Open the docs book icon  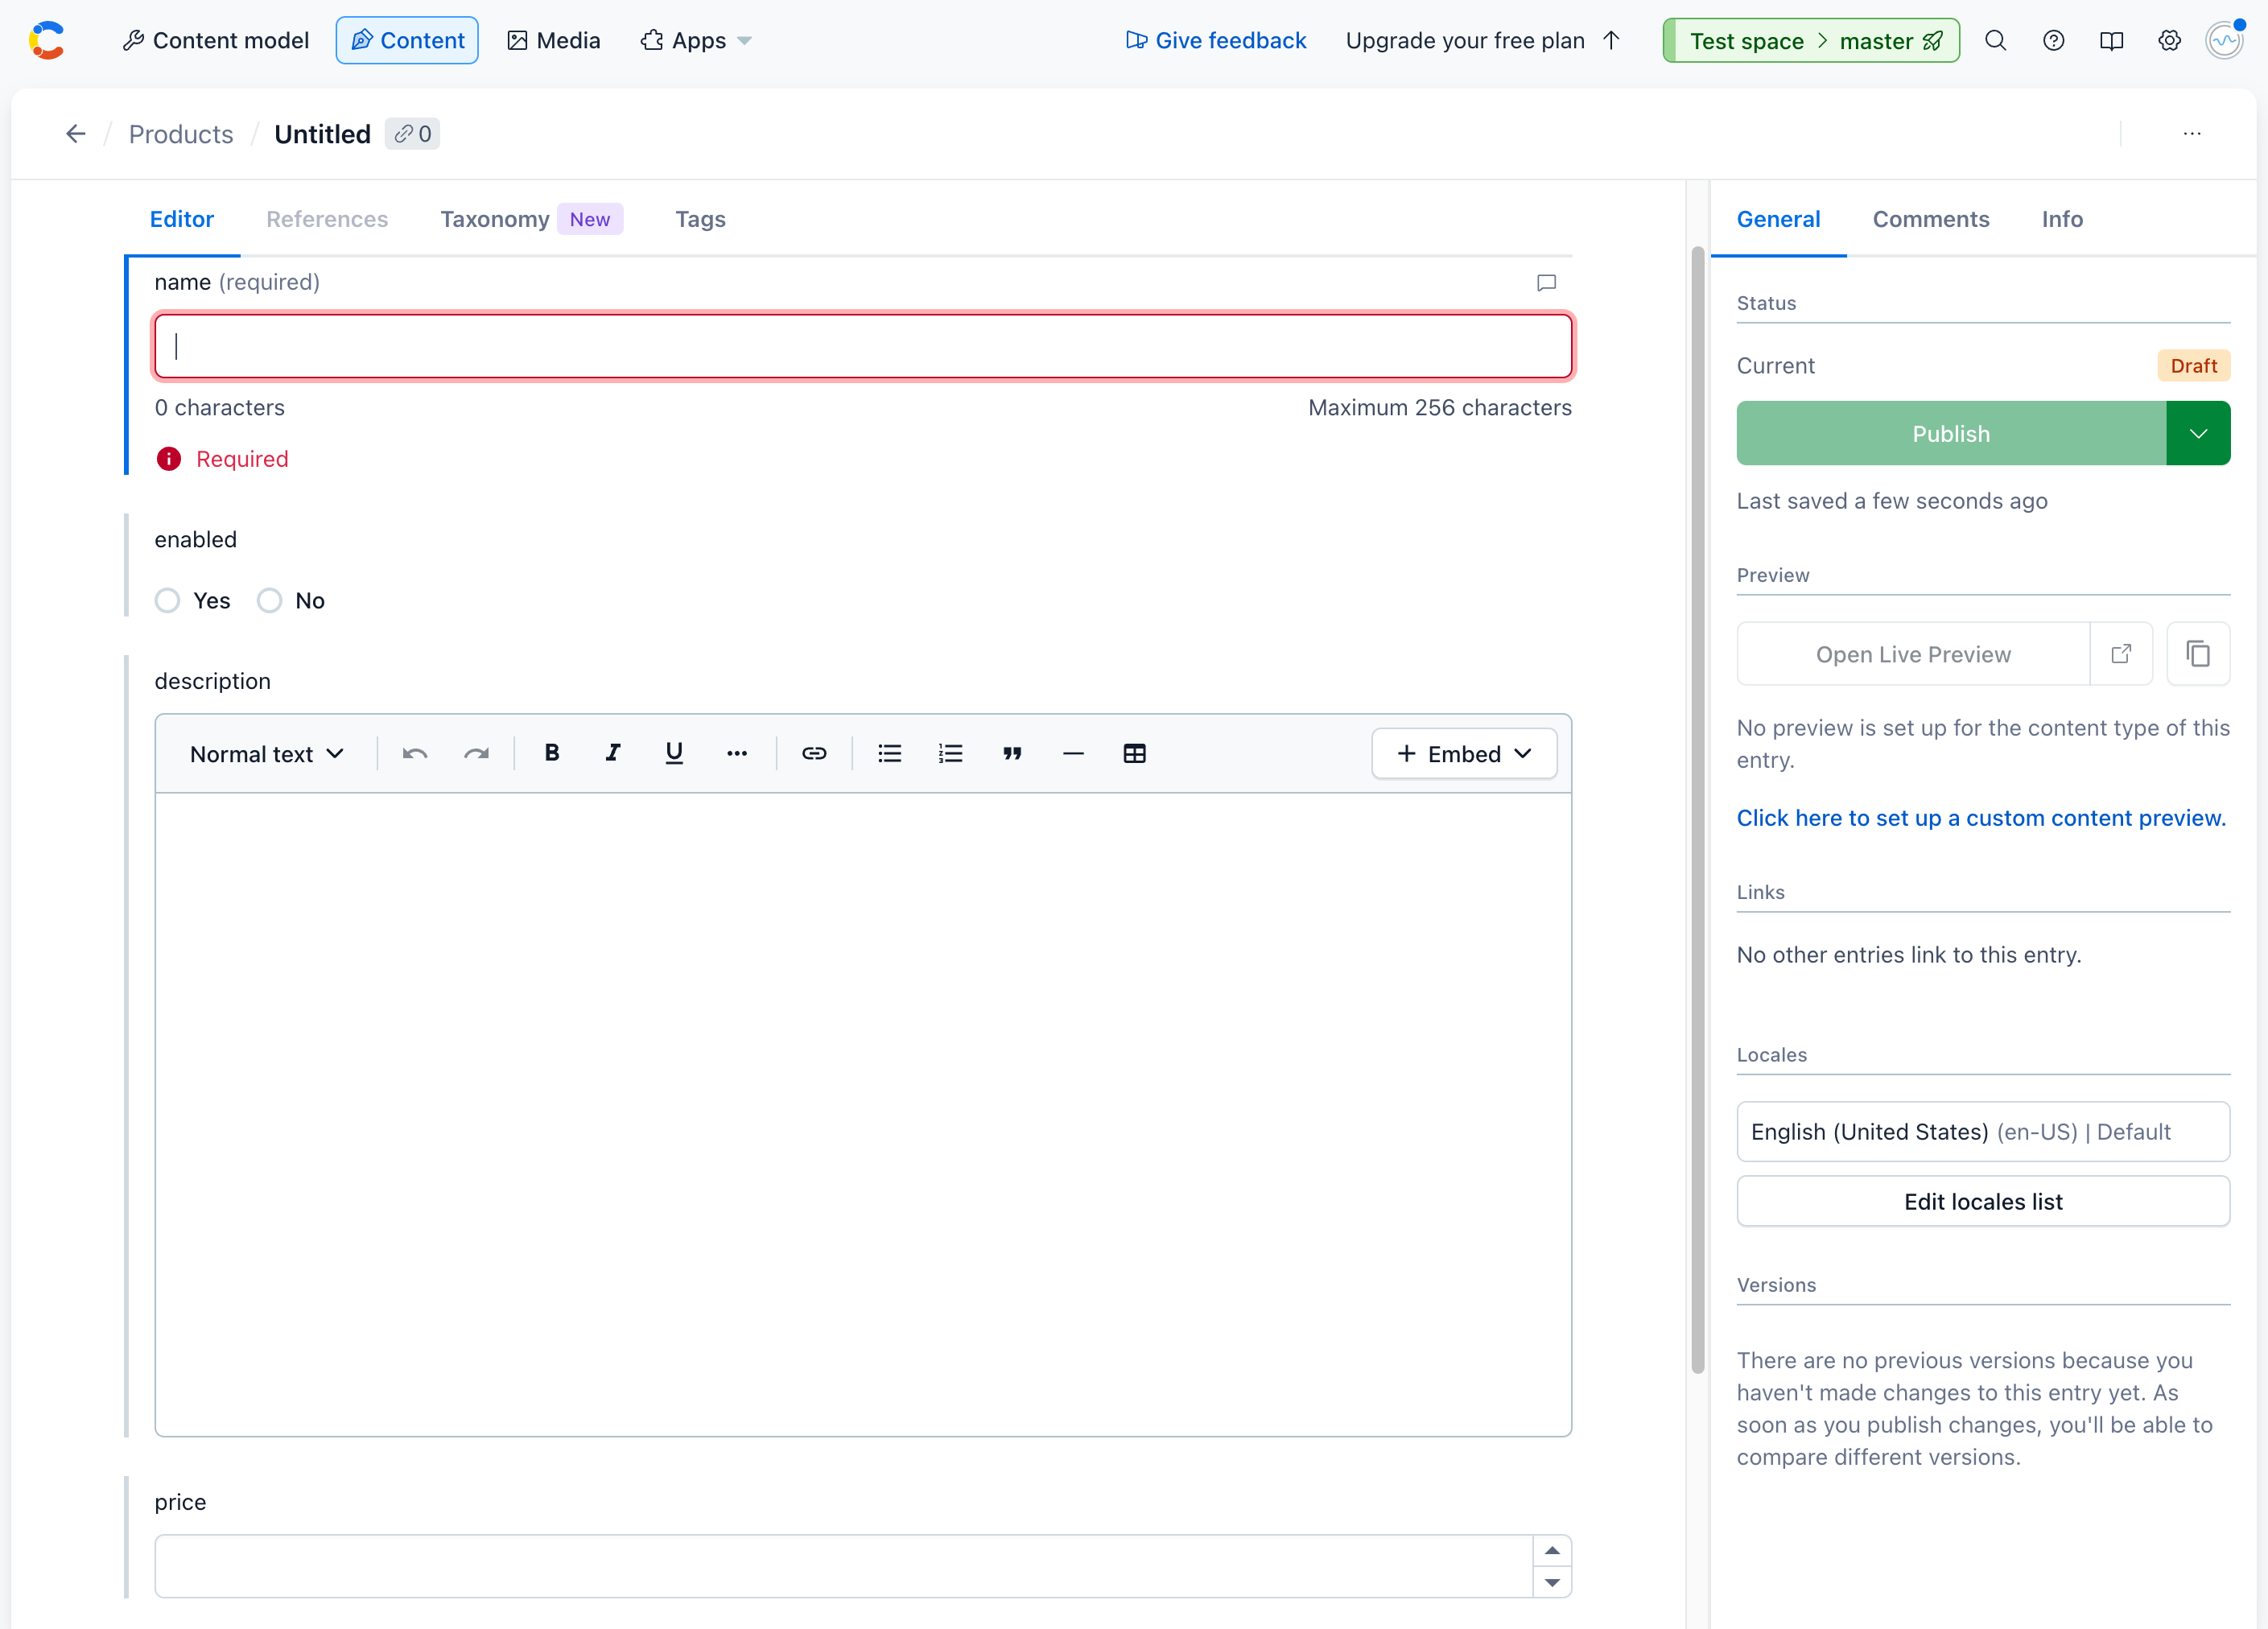pos(2111,40)
